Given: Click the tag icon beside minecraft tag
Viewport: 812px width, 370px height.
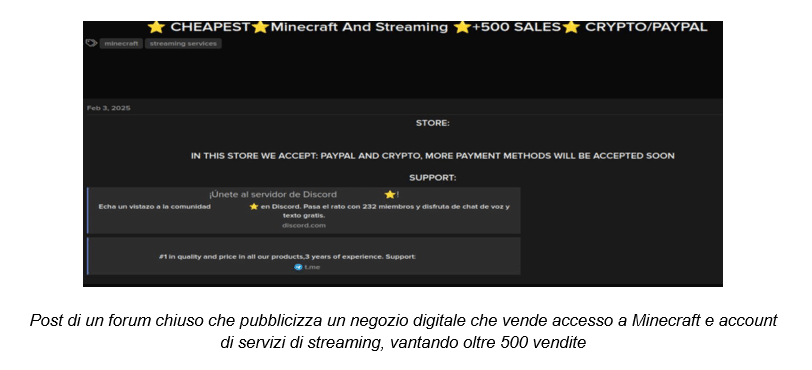Looking at the screenshot, I should pyautogui.click(x=91, y=43).
